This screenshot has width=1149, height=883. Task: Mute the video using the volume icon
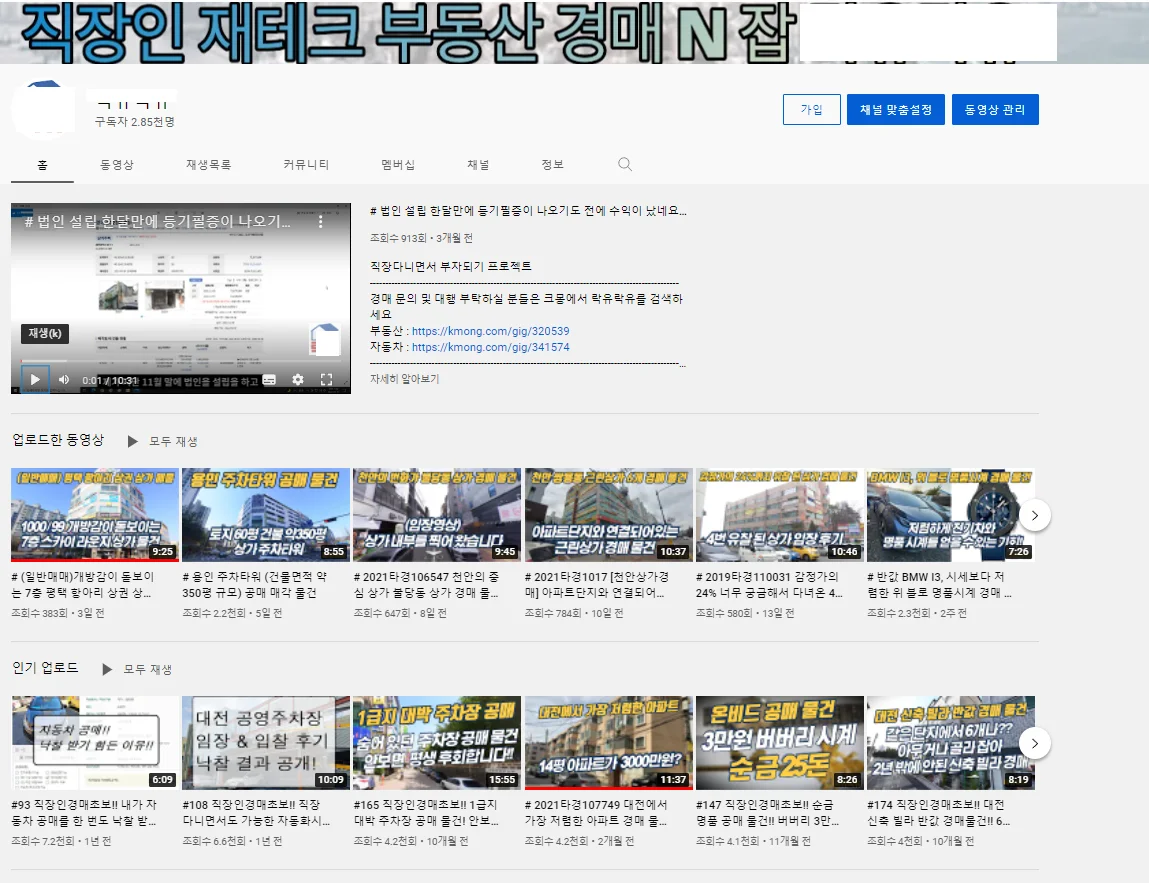63,380
